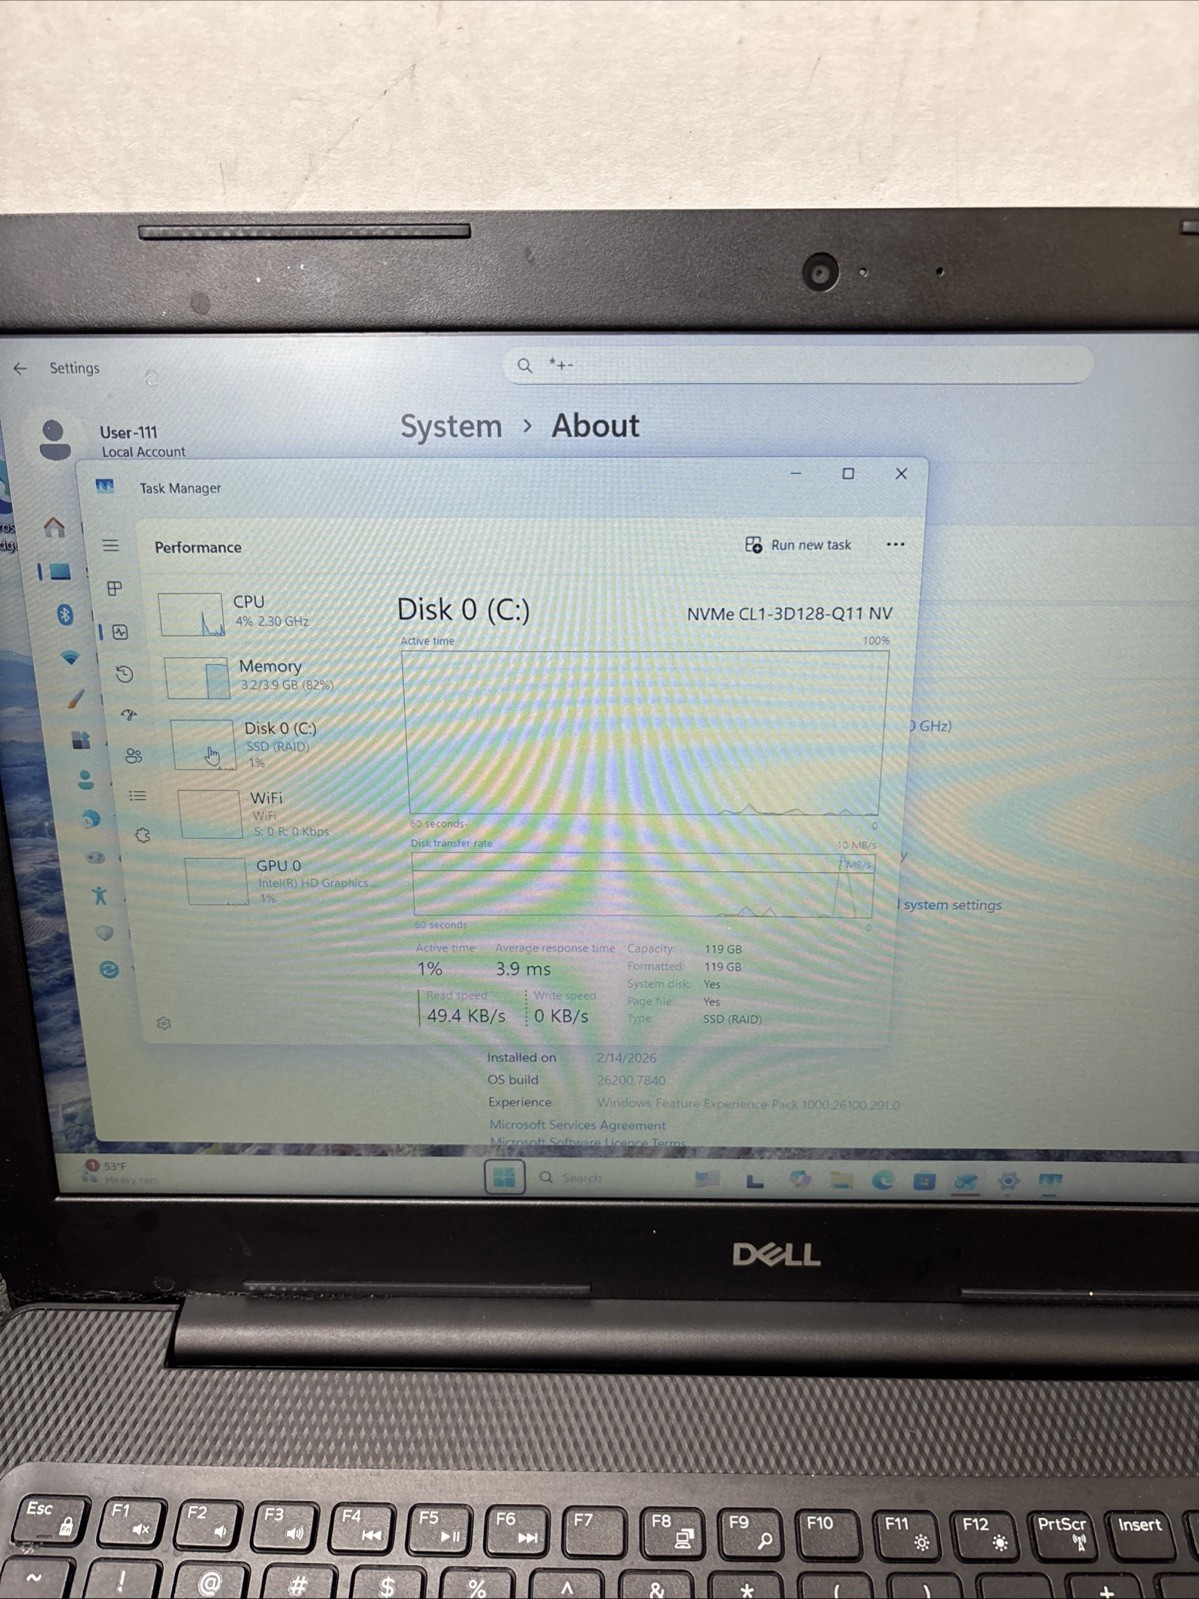
Task: Open Processes page in Task Manager sidebar
Action: tap(115, 588)
